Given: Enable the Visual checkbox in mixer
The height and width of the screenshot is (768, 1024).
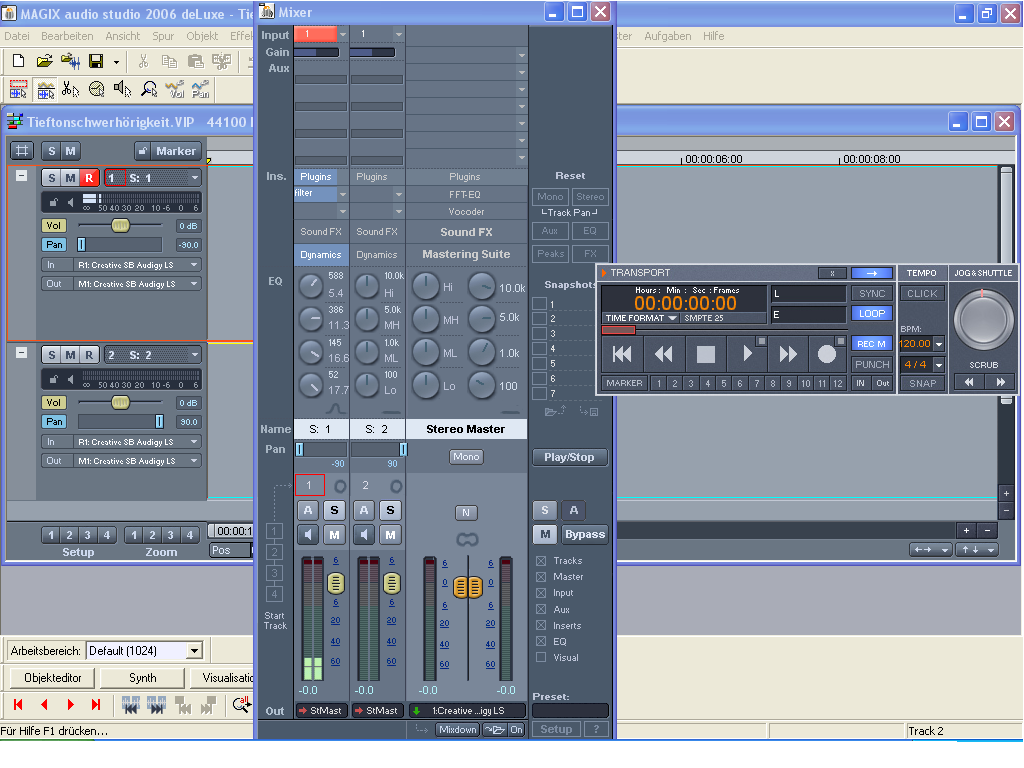Looking at the screenshot, I should click(x=541, y=657).
